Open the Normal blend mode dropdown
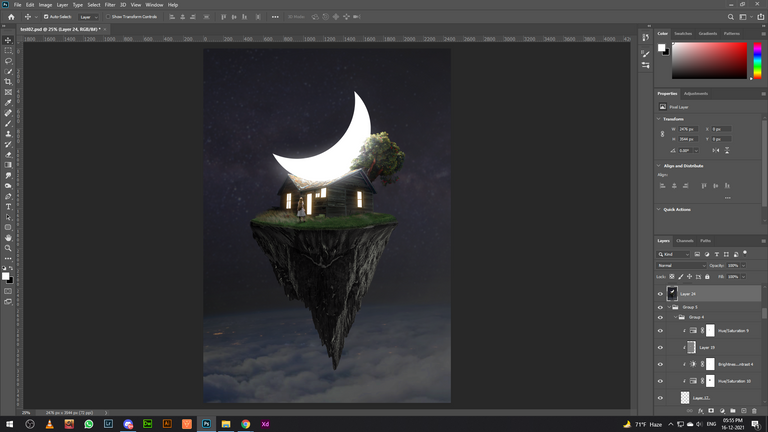 click(x=681, y=265)
